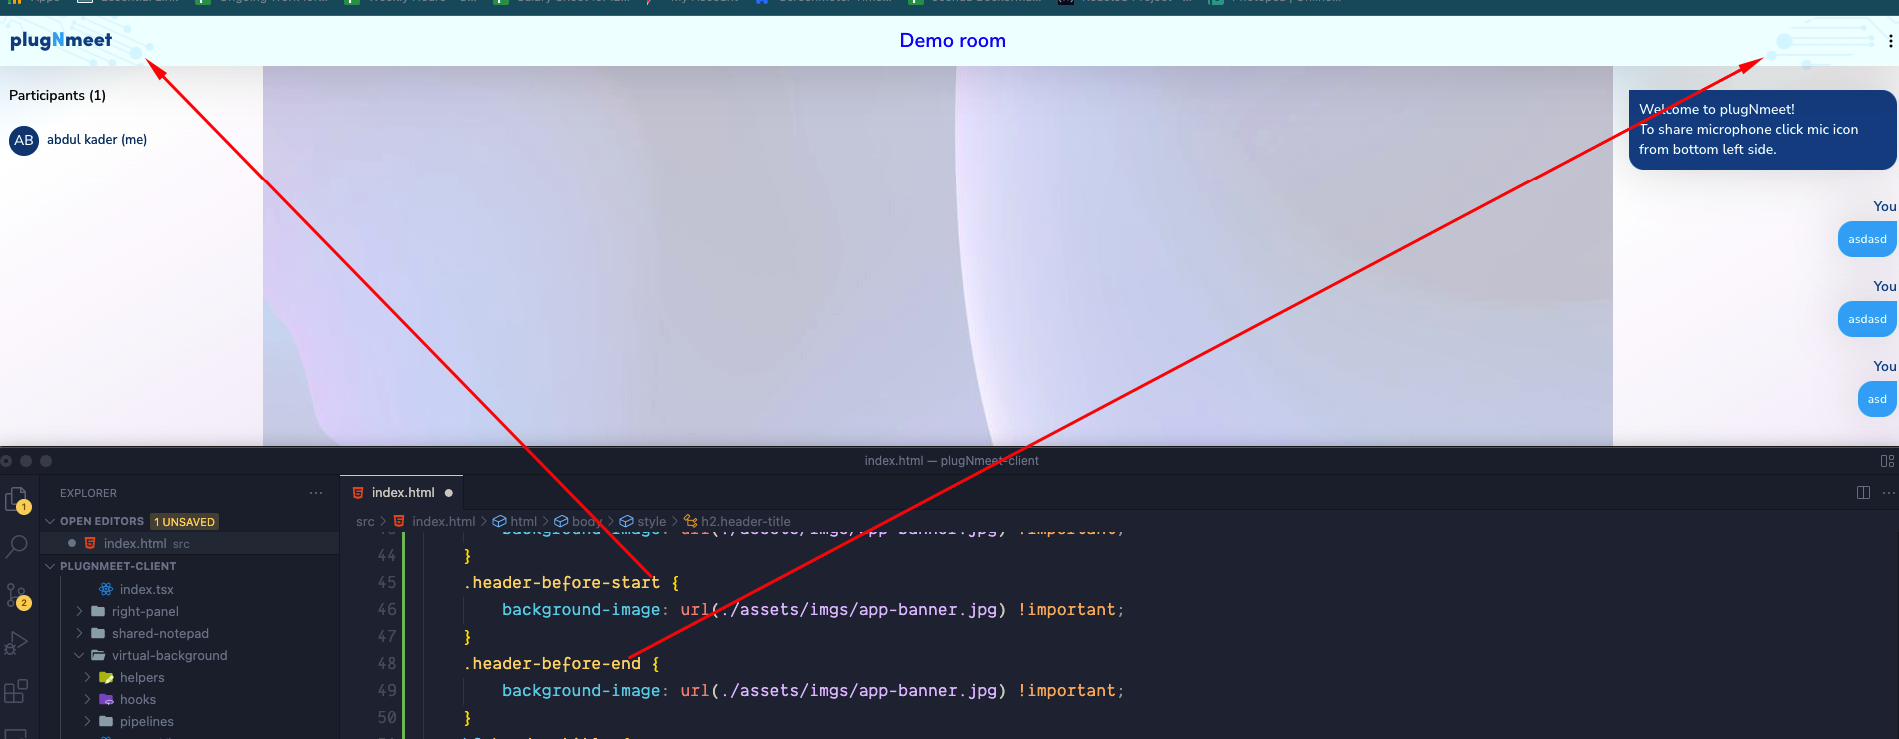The image size is (1899, 739).
Task: Click the Welcome to plugNmeet notification
Action: [1762, 130]
